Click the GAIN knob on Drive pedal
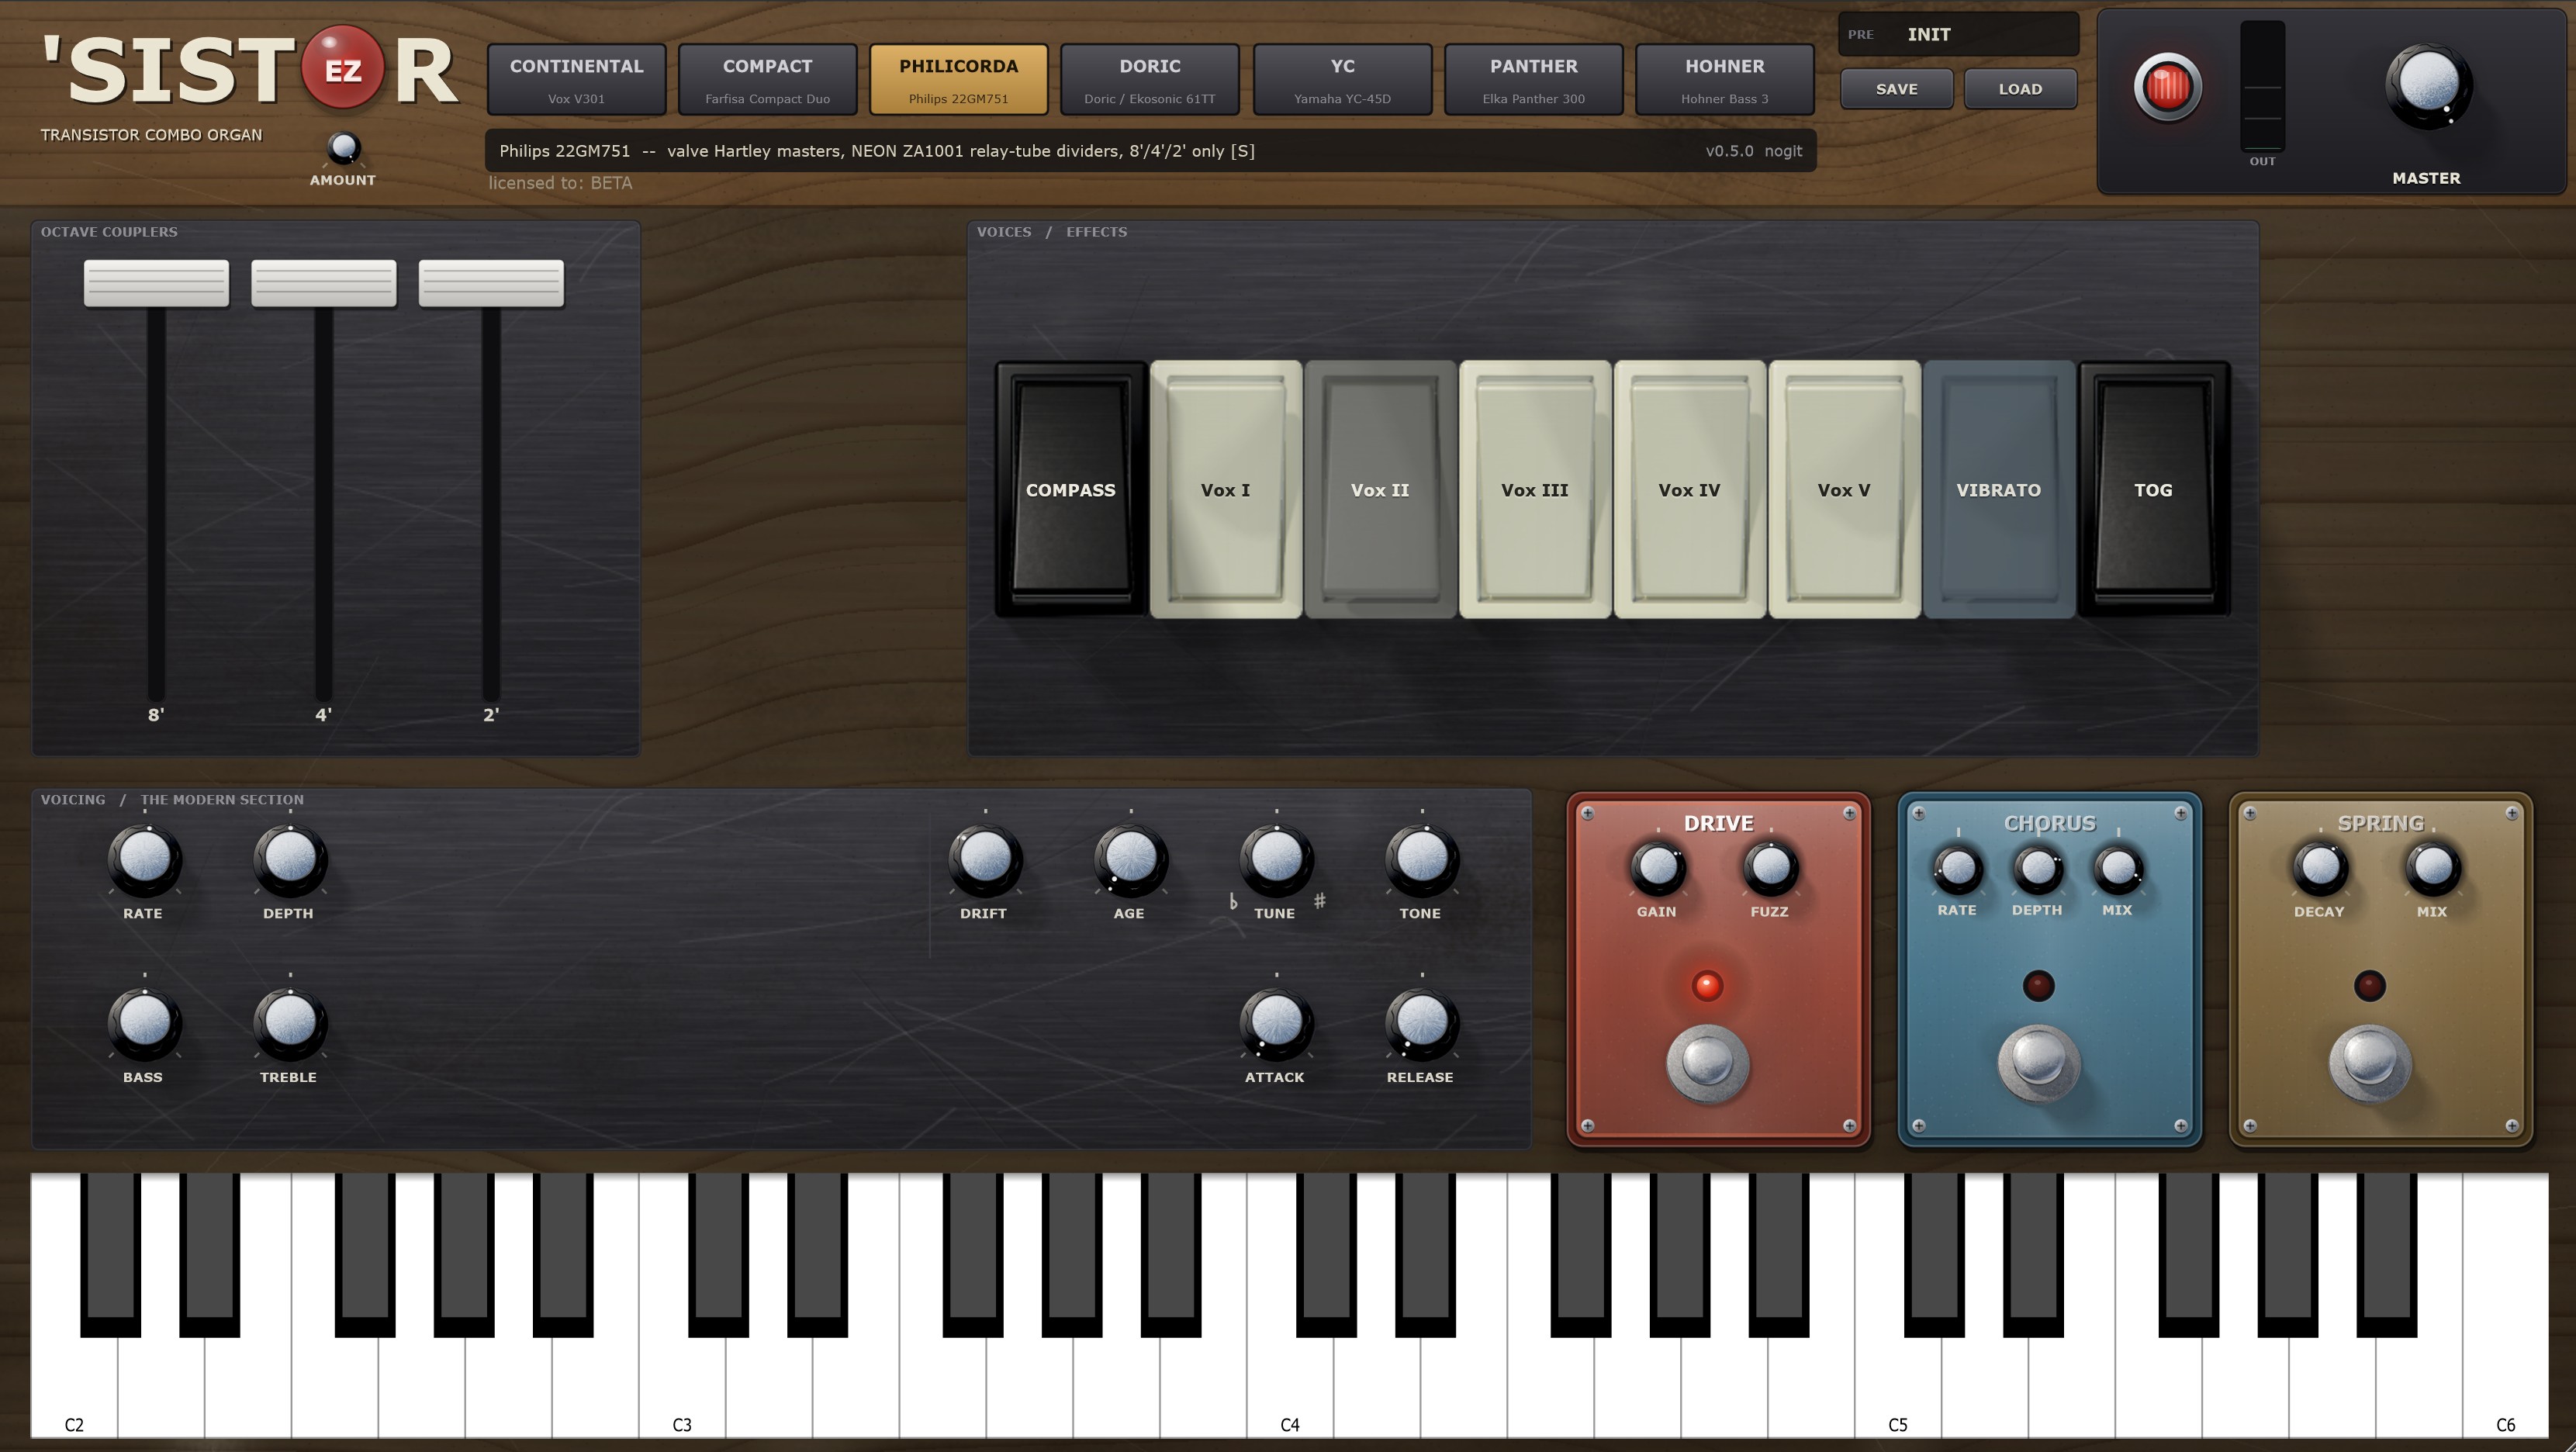 pos(1657,868)
